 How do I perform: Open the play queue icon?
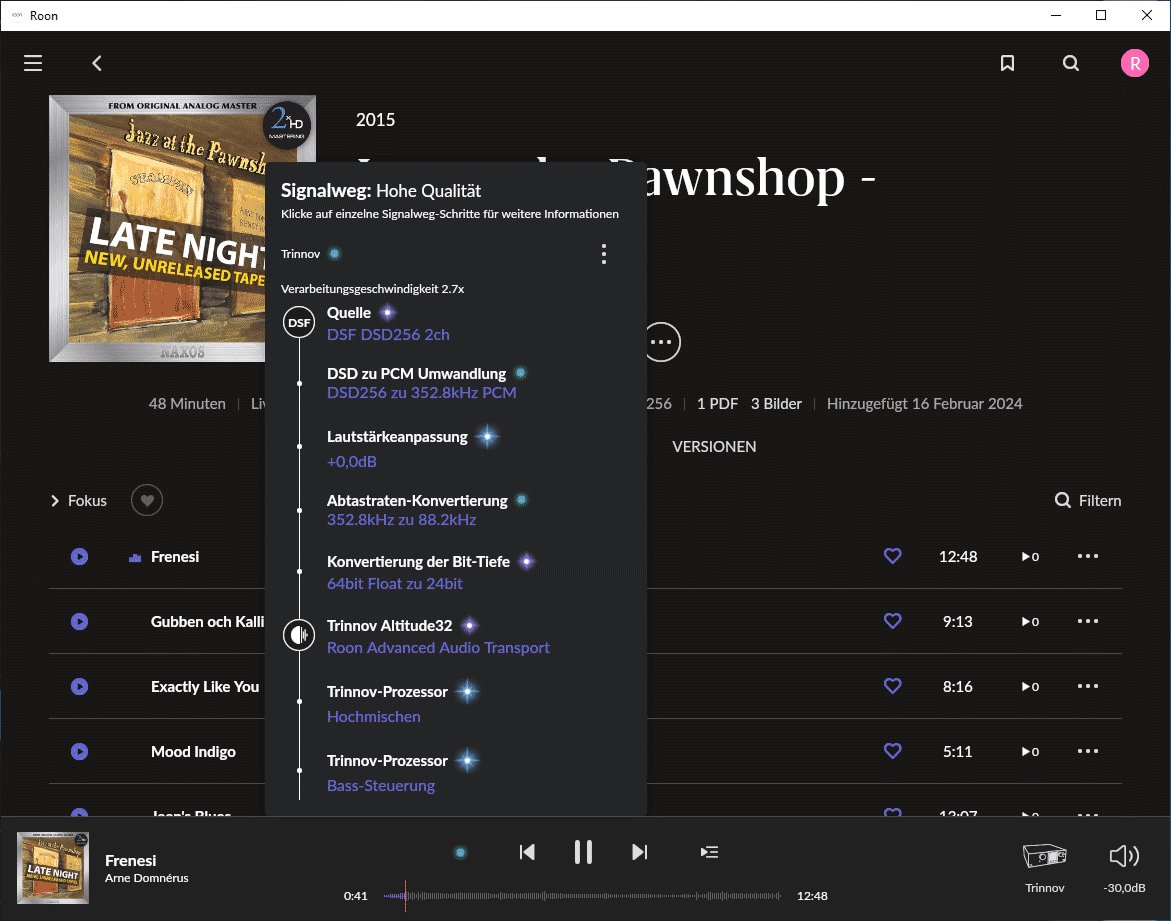[709, 852]
